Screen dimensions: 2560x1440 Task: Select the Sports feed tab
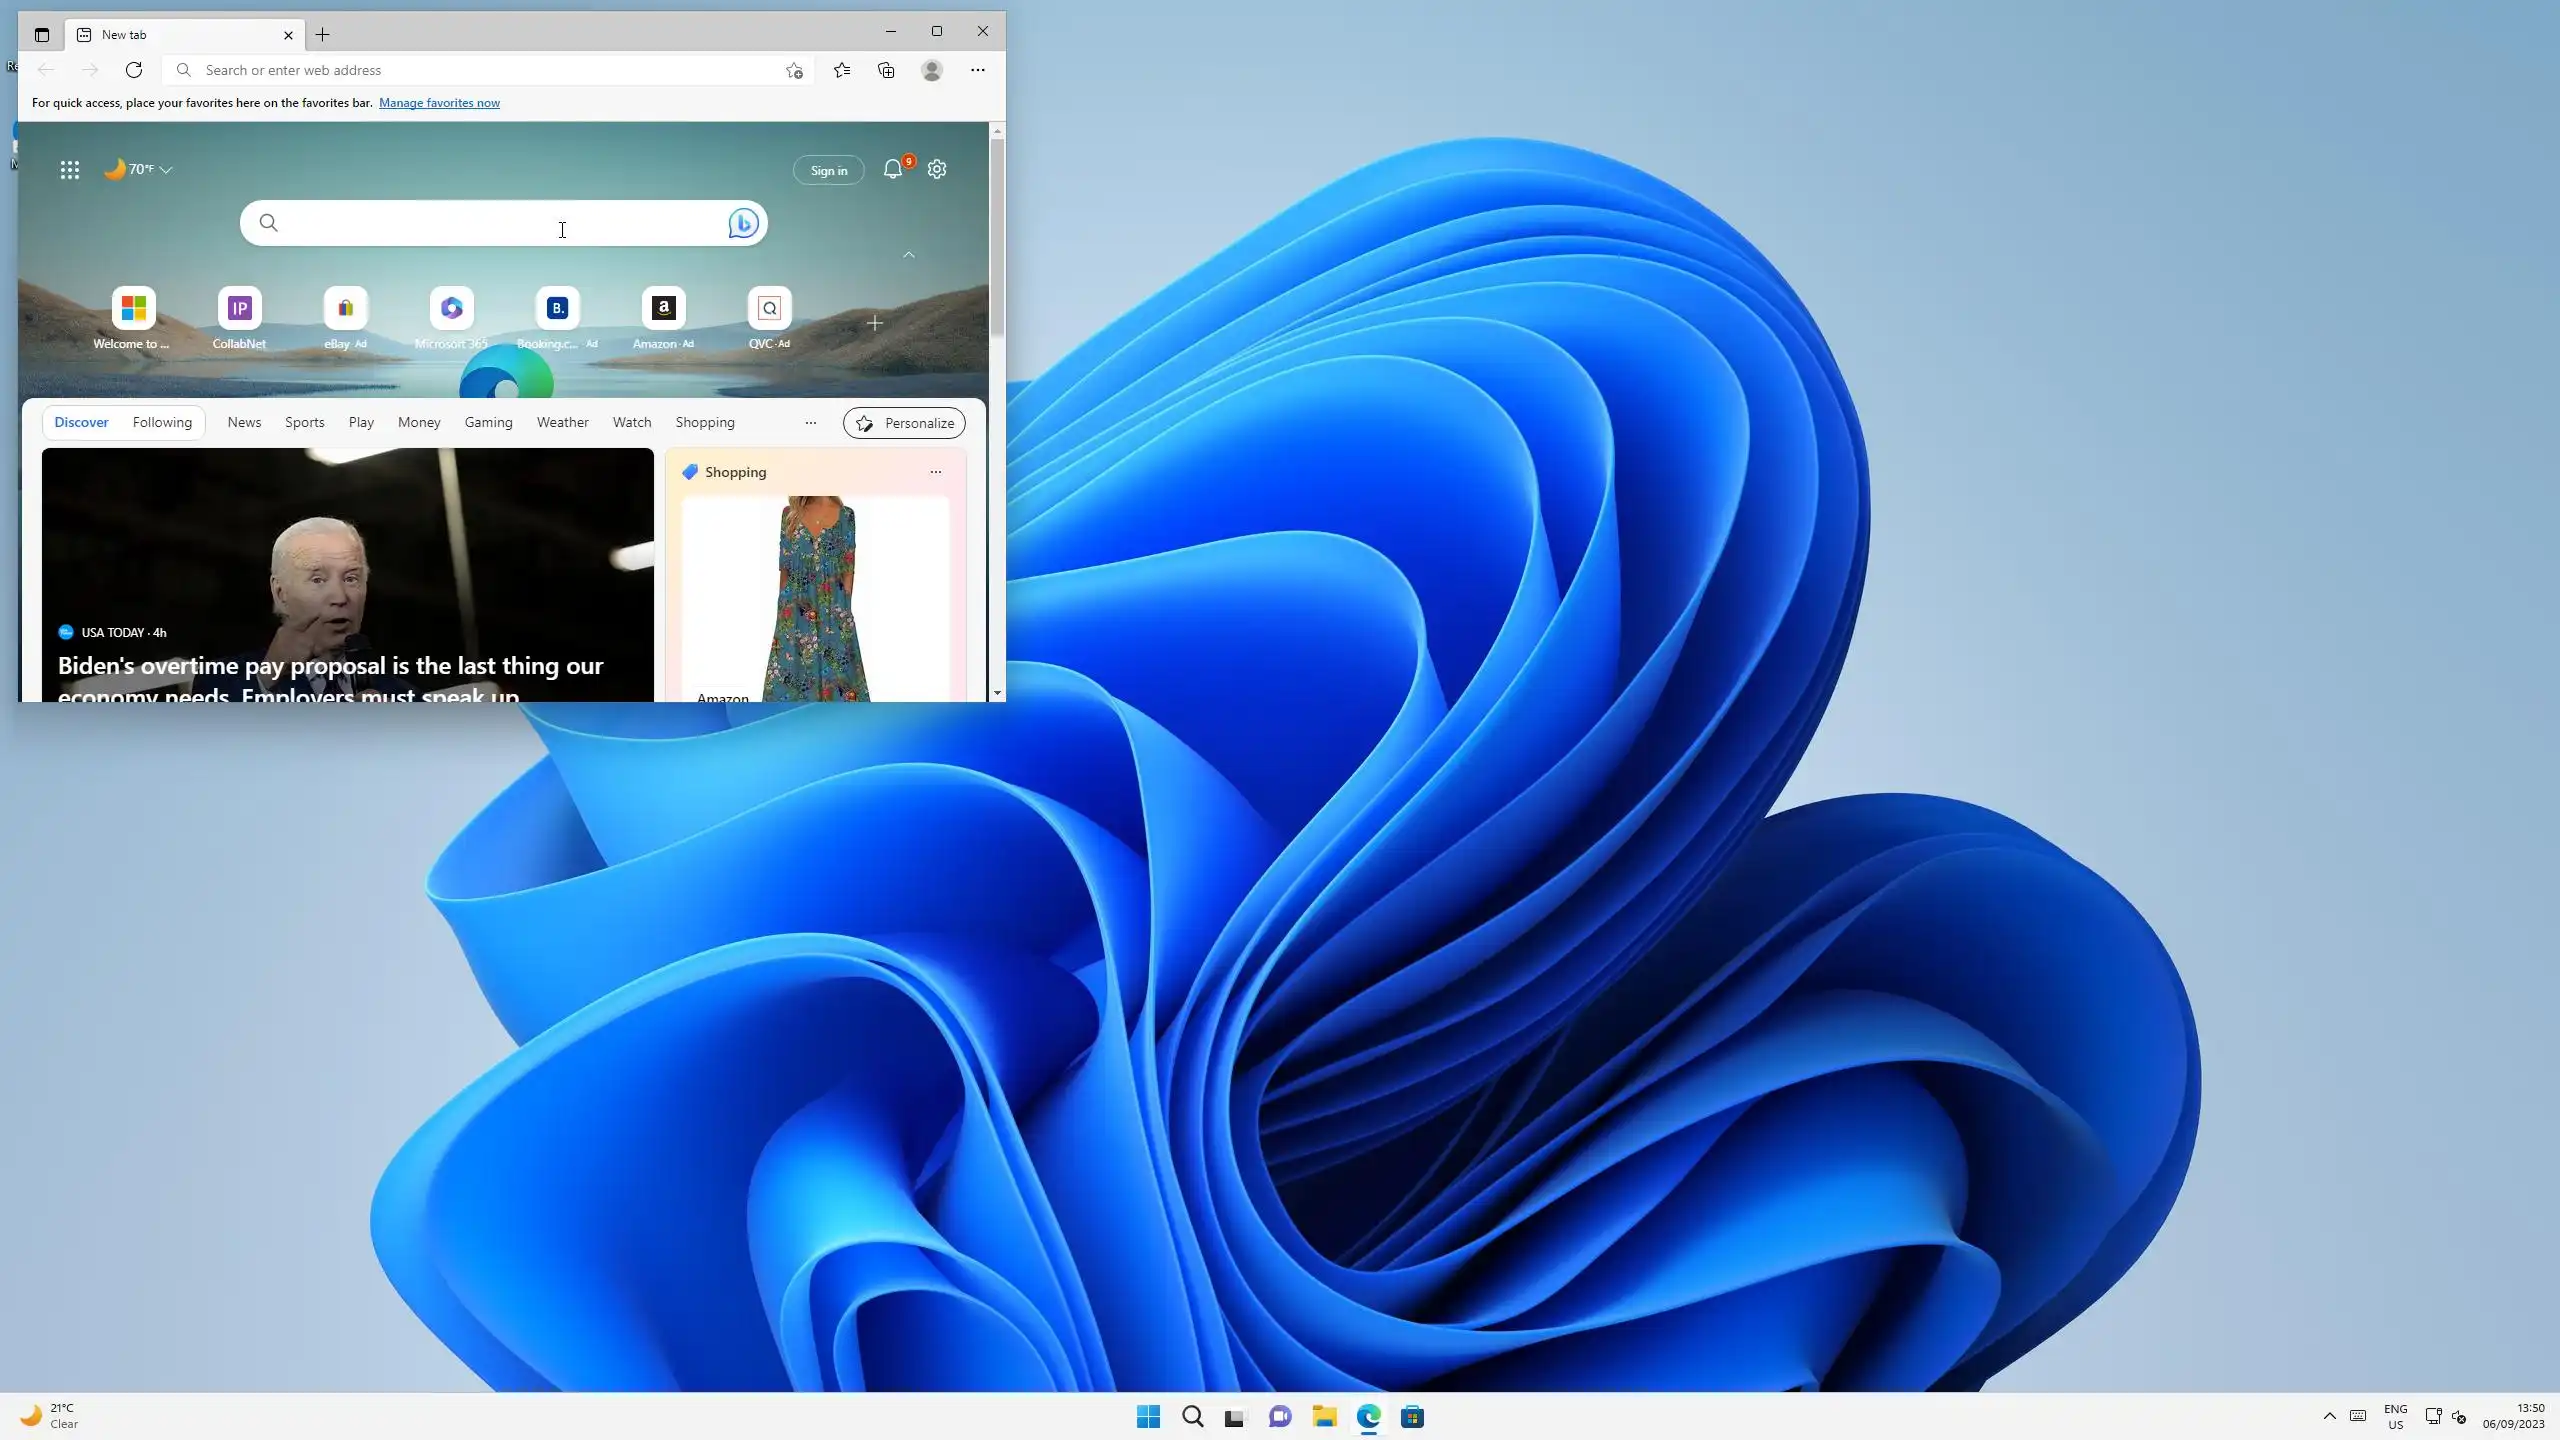pos(304,422)
